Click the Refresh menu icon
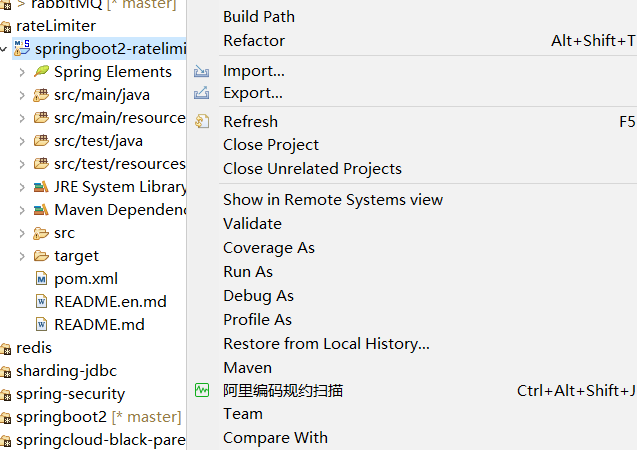The width and height of the screenshot is (637, 450). click(202, 121)
